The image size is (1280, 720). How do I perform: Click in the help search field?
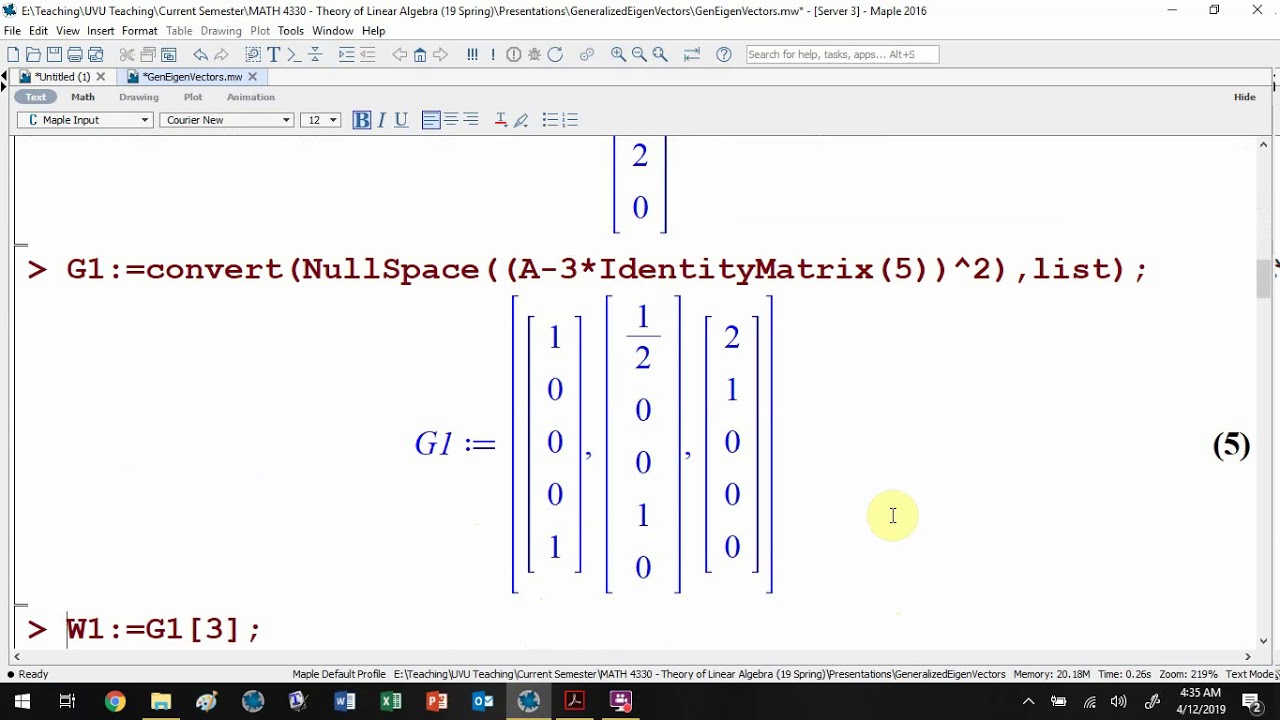(842, 54)
